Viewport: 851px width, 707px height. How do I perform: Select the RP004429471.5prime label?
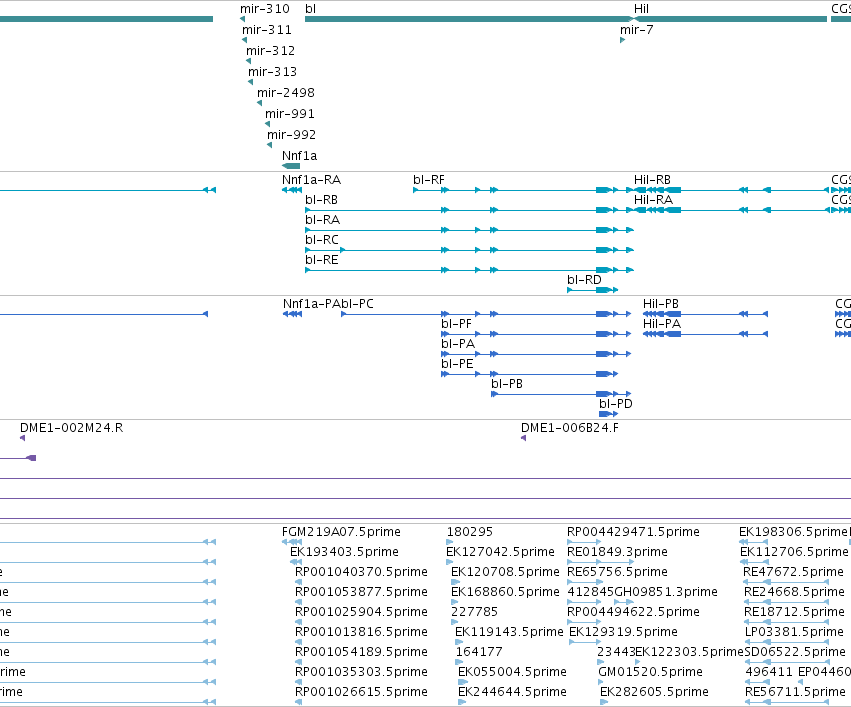(x=633, y=532)
